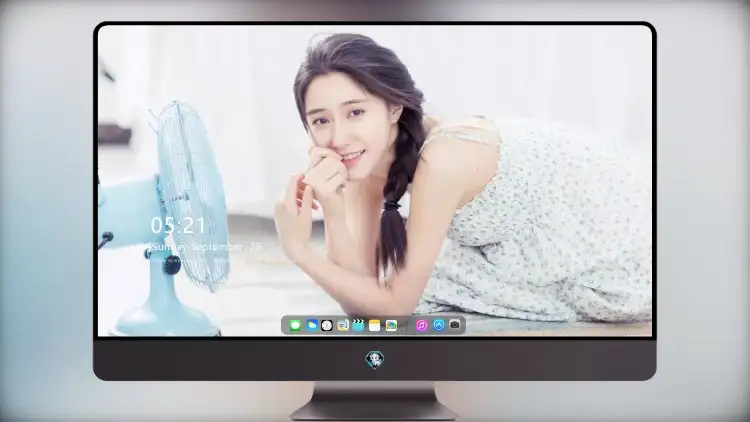This screenshot has width=750, height=422.
Task: Open the blue App Store dock icon
Action: tap(439, 325)
